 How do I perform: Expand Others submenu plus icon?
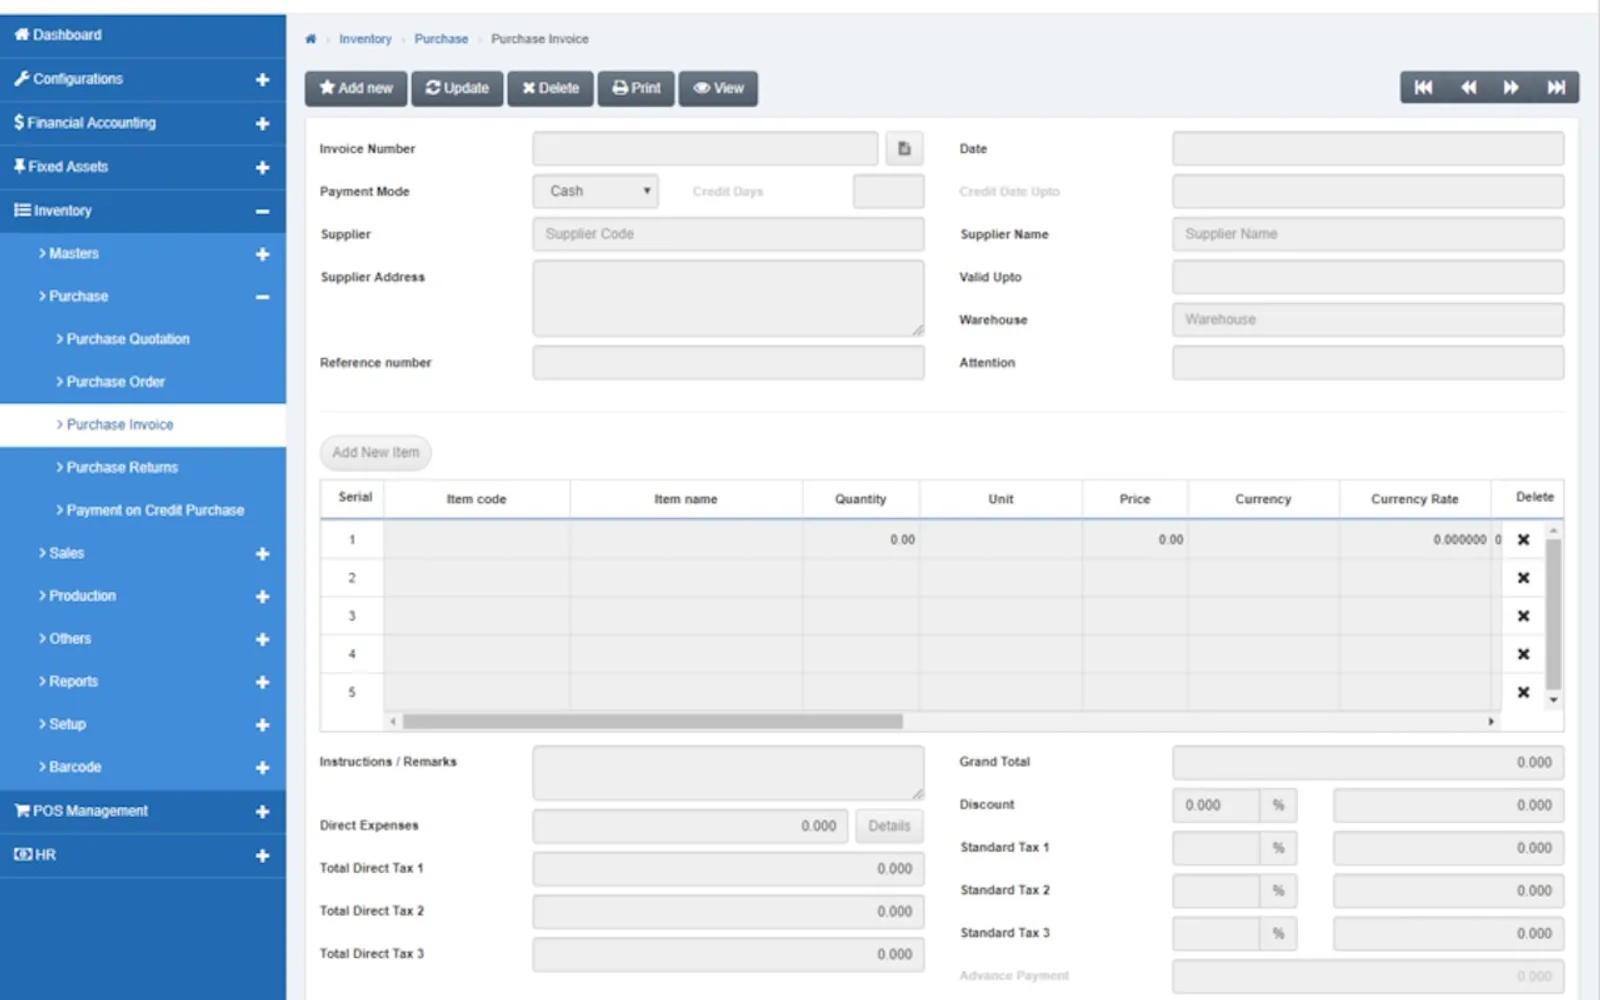(262, 639)
